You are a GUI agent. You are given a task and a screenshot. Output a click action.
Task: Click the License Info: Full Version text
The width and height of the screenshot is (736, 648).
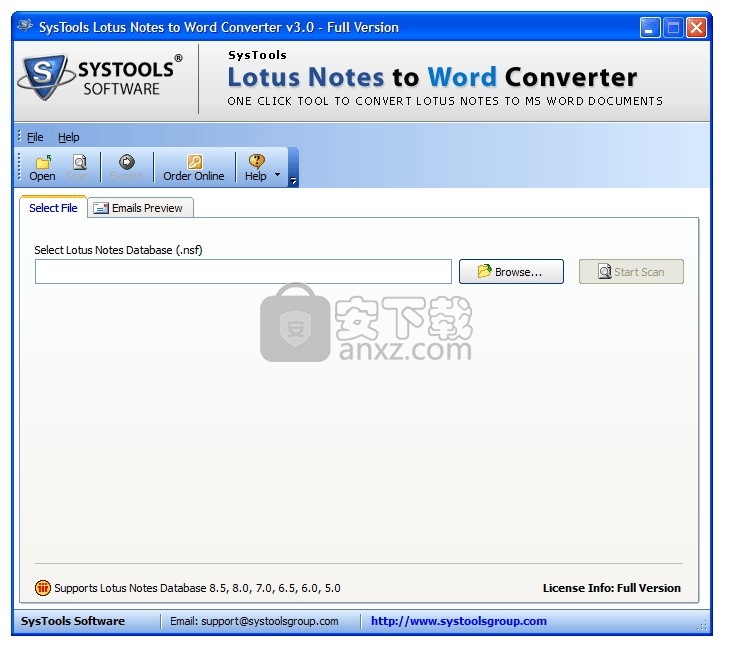pos(612,588)
